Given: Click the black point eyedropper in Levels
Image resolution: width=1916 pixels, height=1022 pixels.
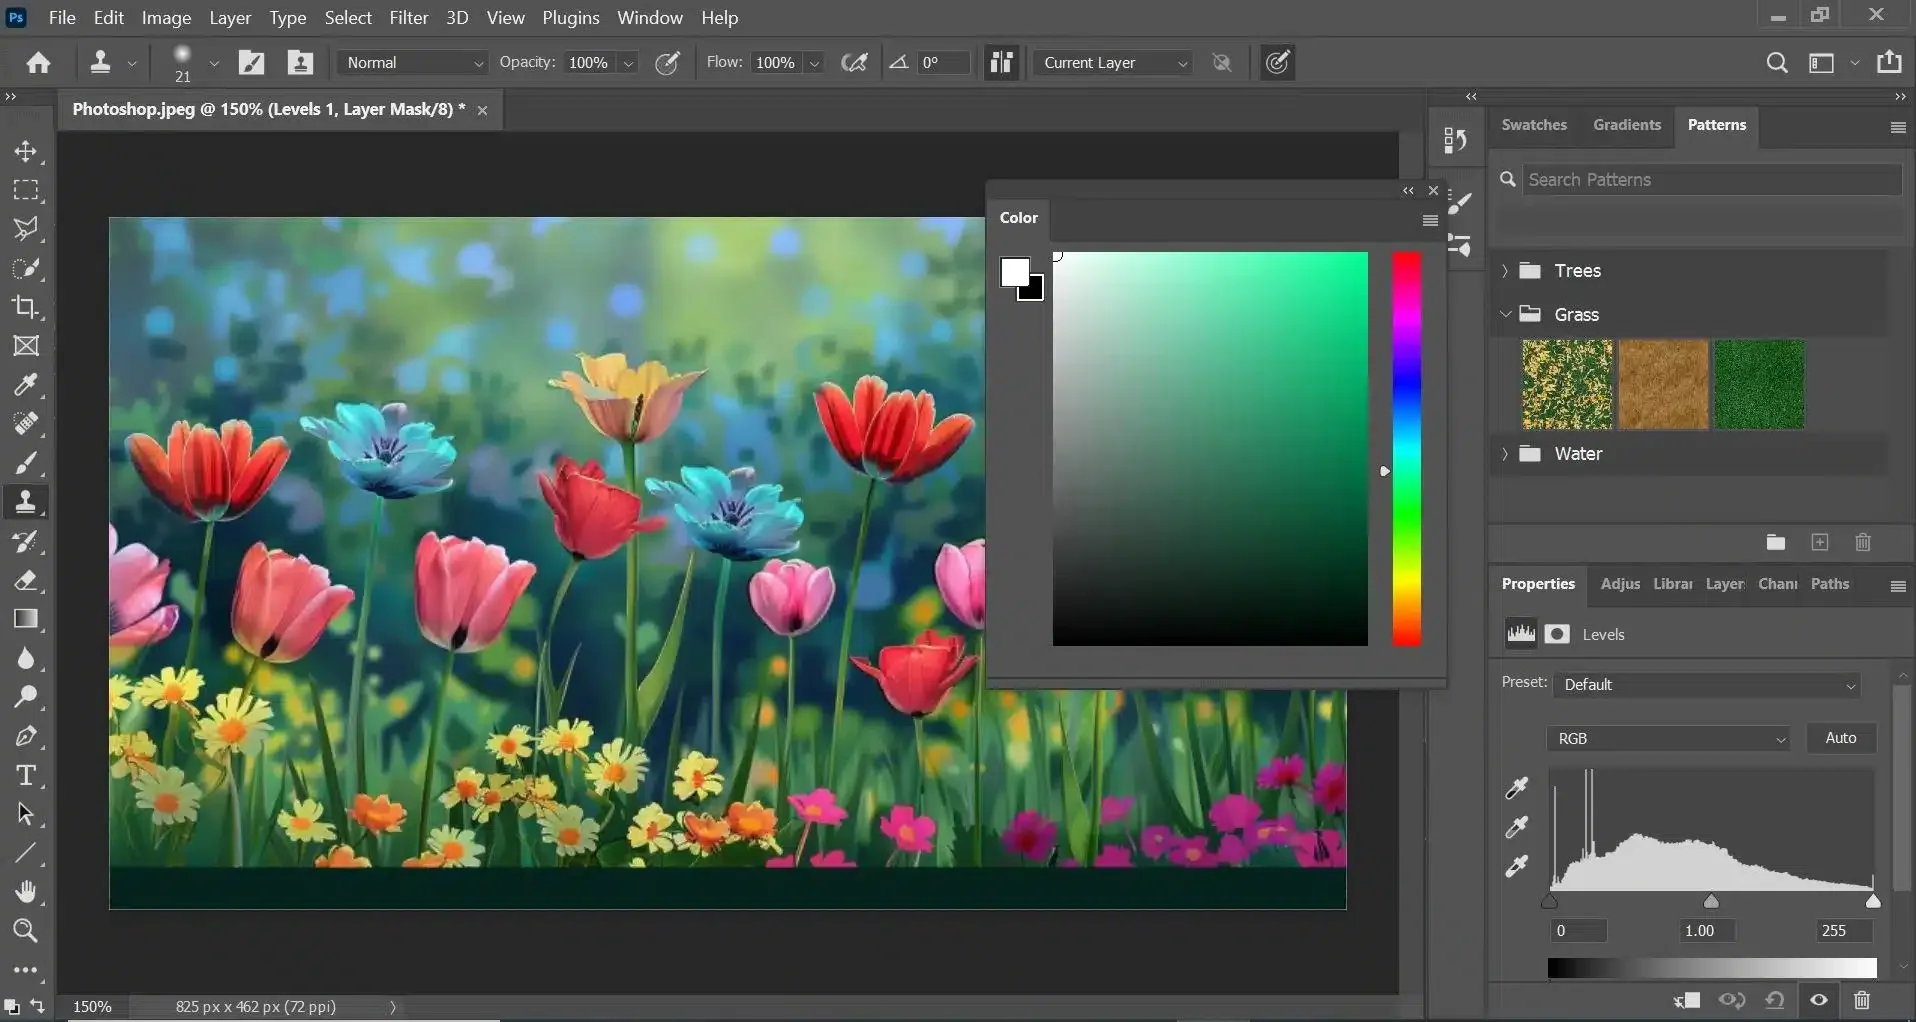Looking at the screenshot, I should tap(1518, 788).
